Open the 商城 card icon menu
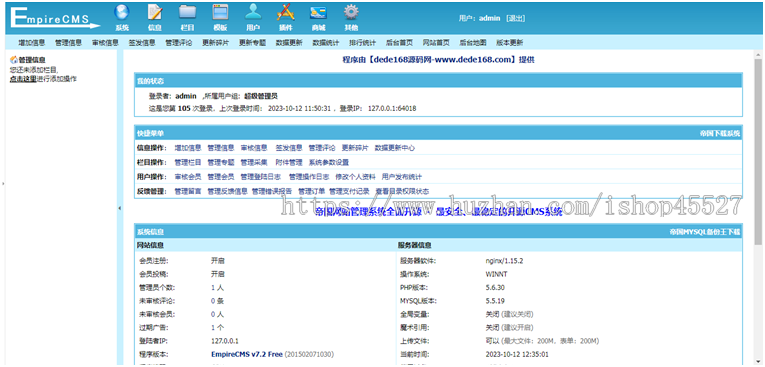The width and height of the screenshot is (765, 367). tap(318, 17)
